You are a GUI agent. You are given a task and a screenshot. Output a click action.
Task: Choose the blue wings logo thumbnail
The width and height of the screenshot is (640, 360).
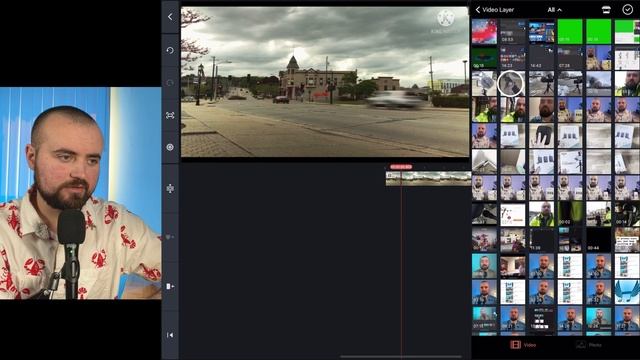click(627, 292)
